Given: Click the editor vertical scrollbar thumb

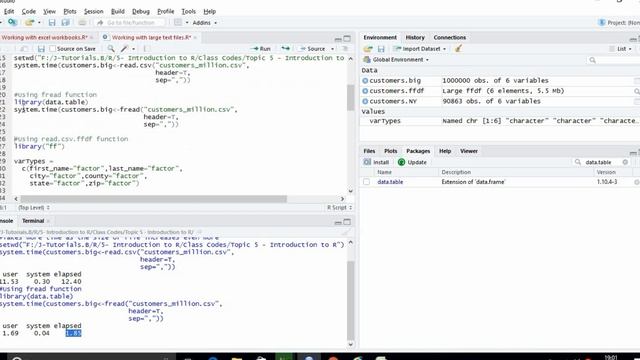Looking at the screenshot, I should click(351, 98).
